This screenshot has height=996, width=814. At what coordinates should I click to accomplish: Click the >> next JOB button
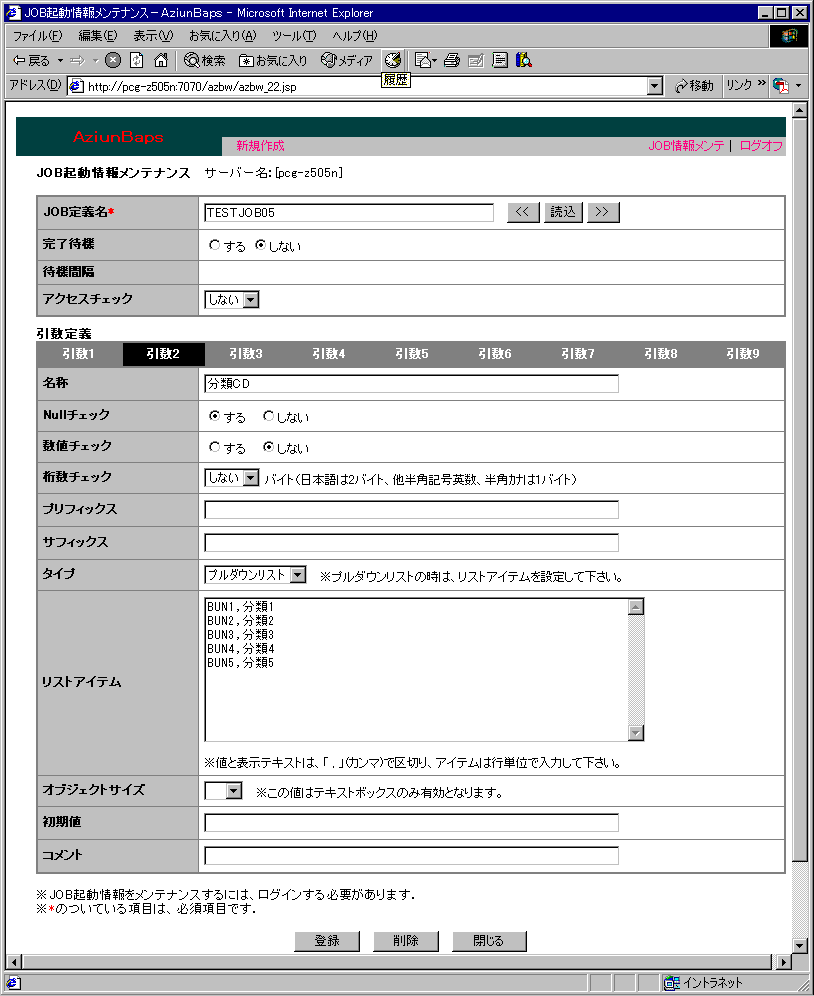click(603, 212)
